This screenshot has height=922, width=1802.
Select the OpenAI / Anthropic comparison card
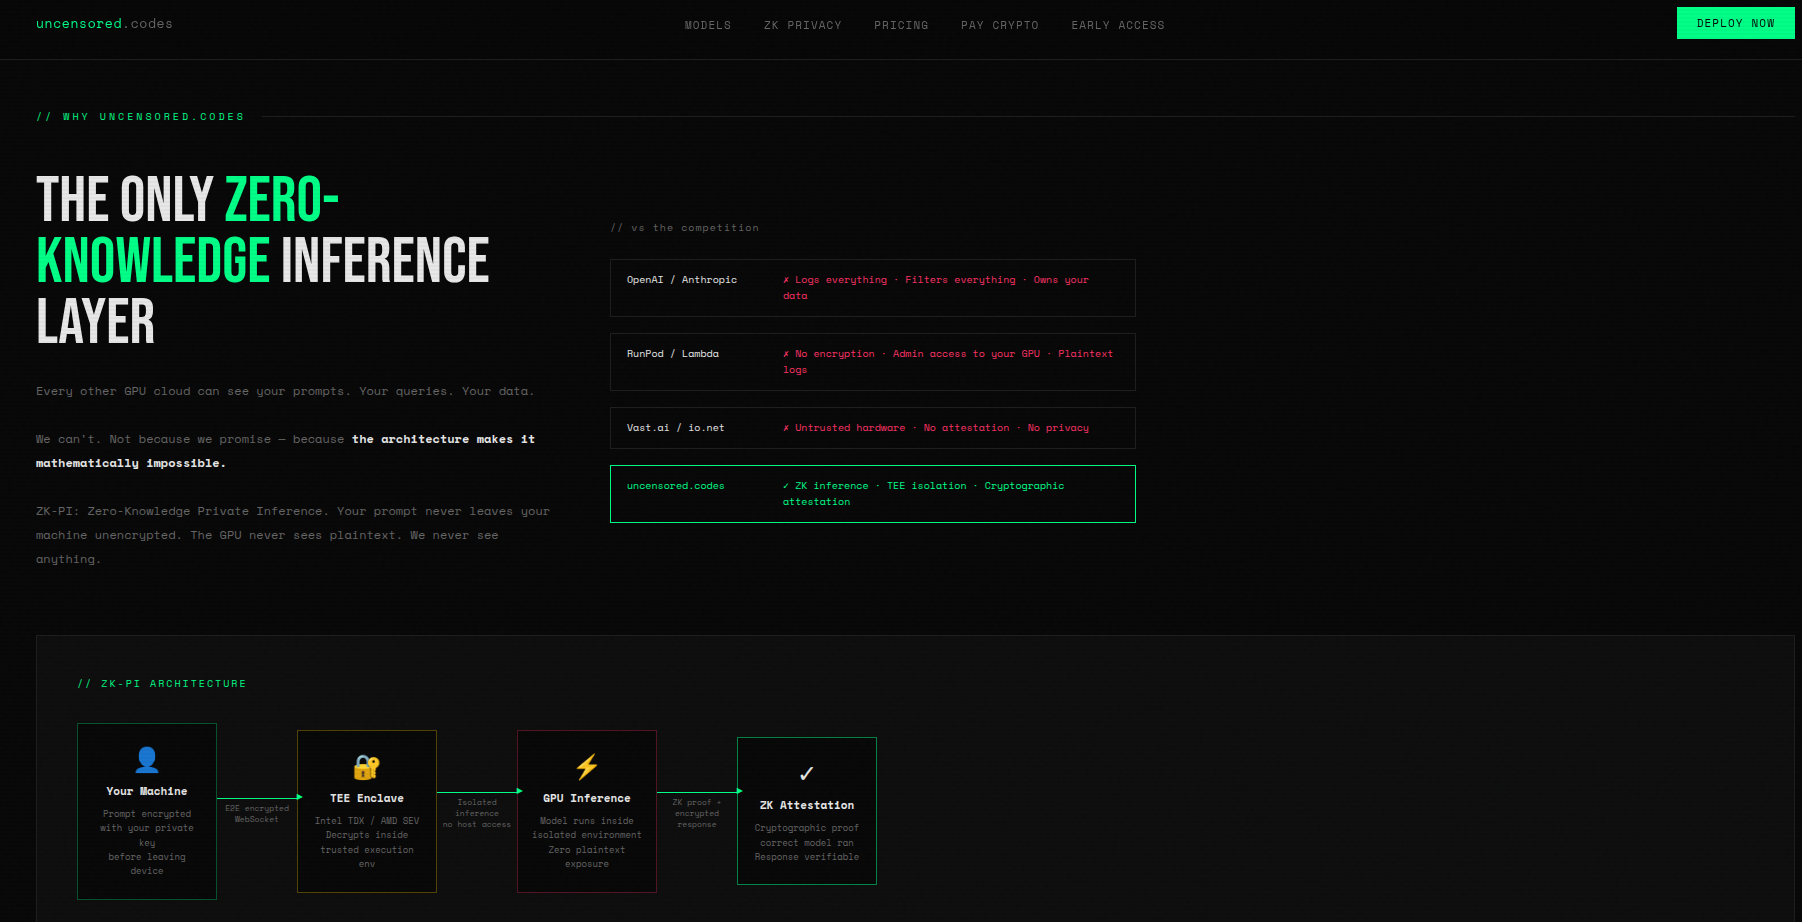point(872,288)
